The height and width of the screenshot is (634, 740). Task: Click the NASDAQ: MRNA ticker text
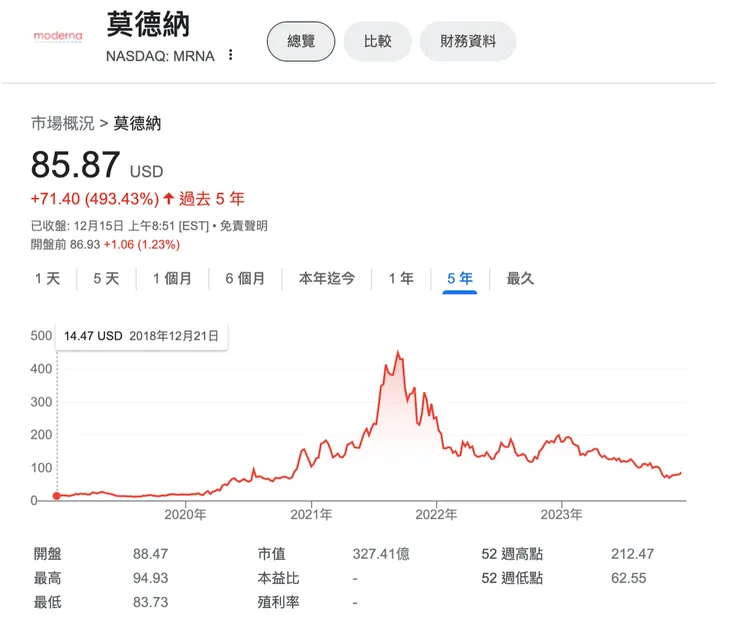click(x=160, y=56)
